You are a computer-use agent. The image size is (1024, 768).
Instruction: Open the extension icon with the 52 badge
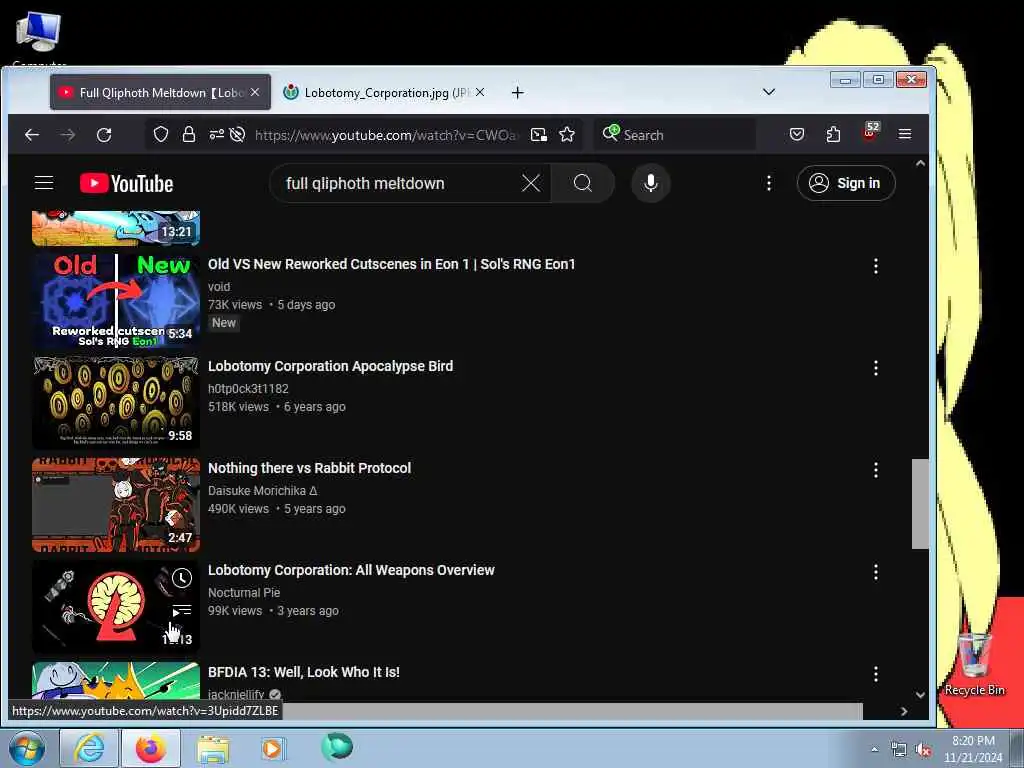point(871,131)
